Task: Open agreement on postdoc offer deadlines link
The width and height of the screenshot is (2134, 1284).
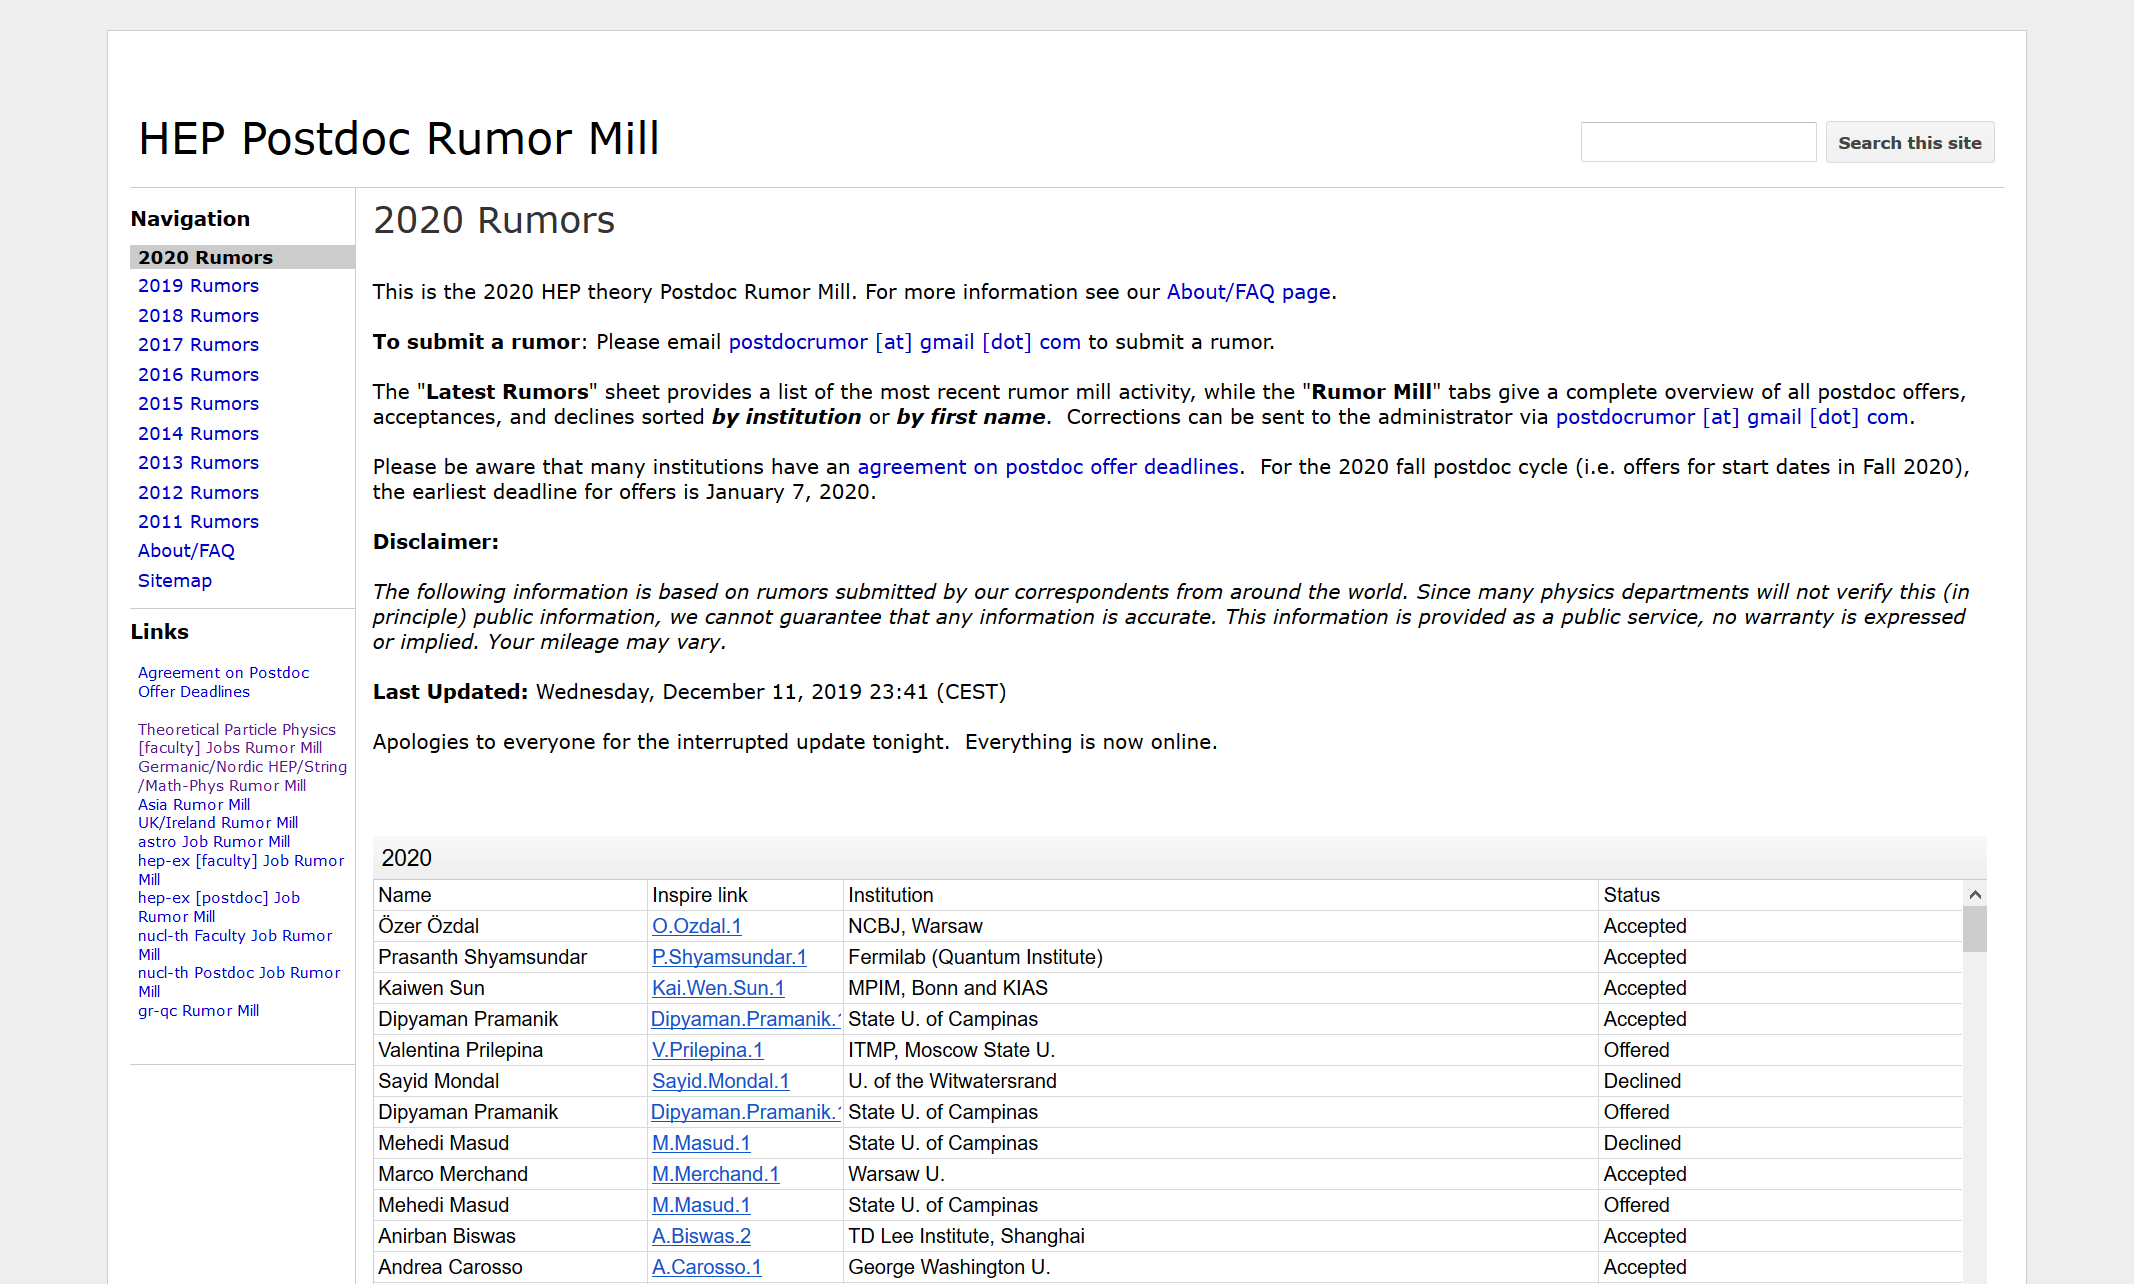Action: tap(1048, 466)
